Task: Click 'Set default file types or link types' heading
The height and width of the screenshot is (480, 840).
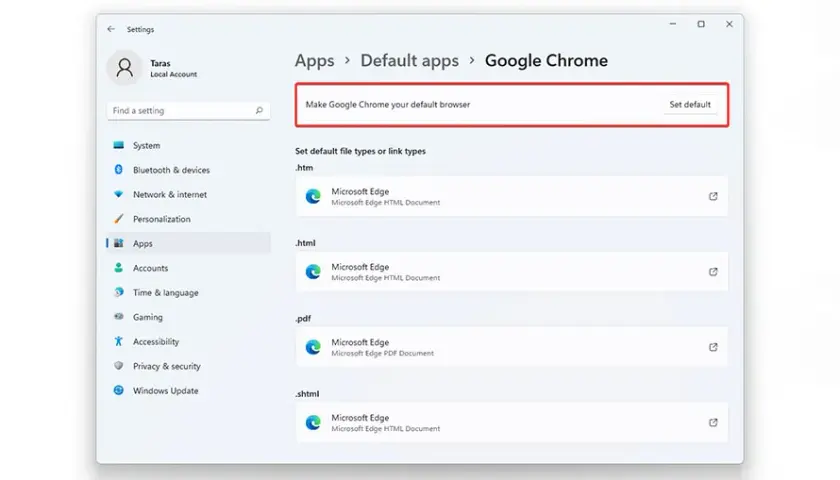Action: (360, 151)
